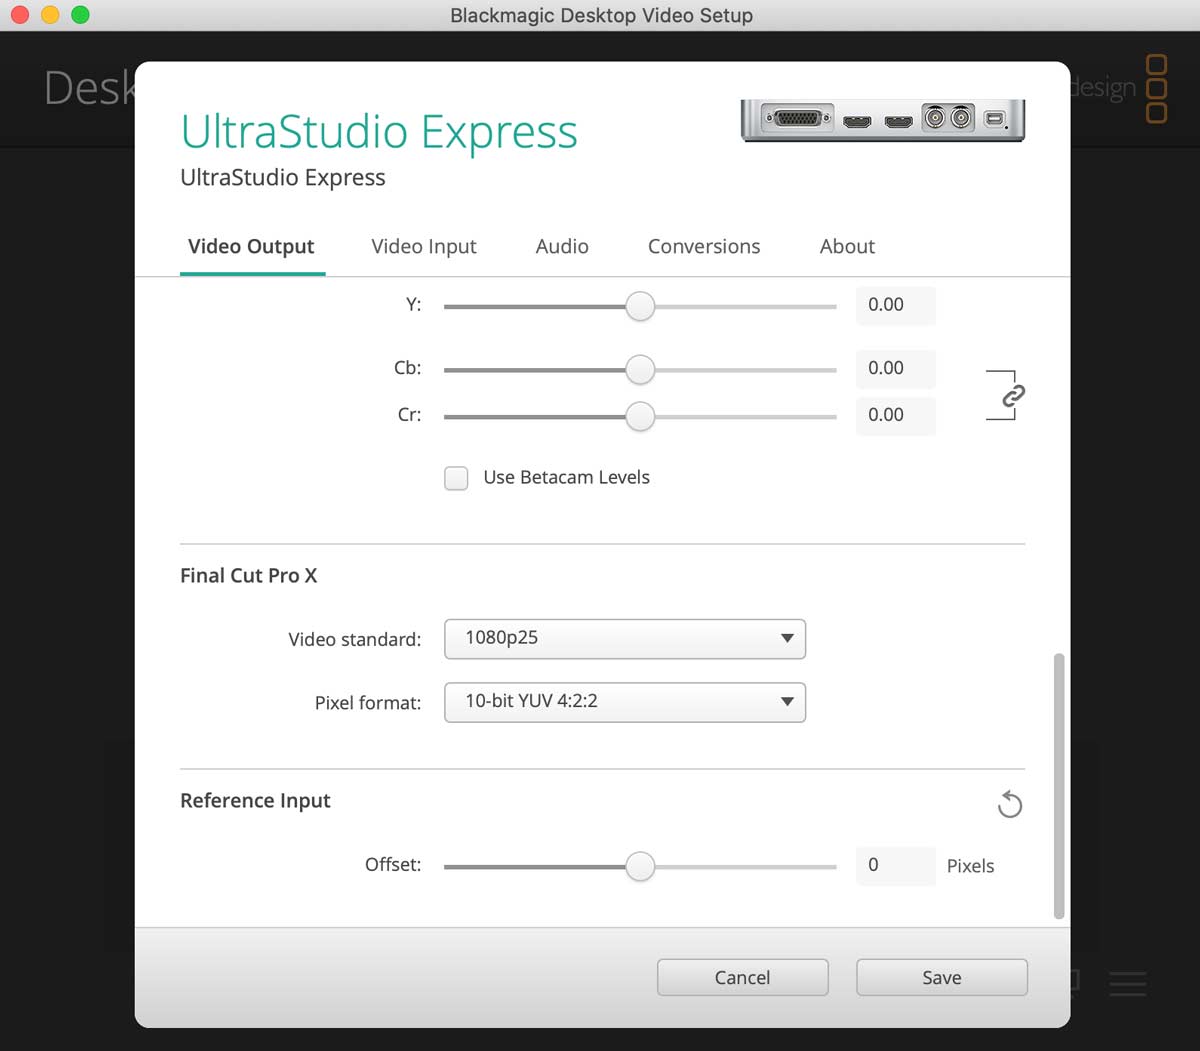The width and height of the screenshot is (1200, 1051).
Task: Click the Offset pixels value field
Action: tap(896, 865)
